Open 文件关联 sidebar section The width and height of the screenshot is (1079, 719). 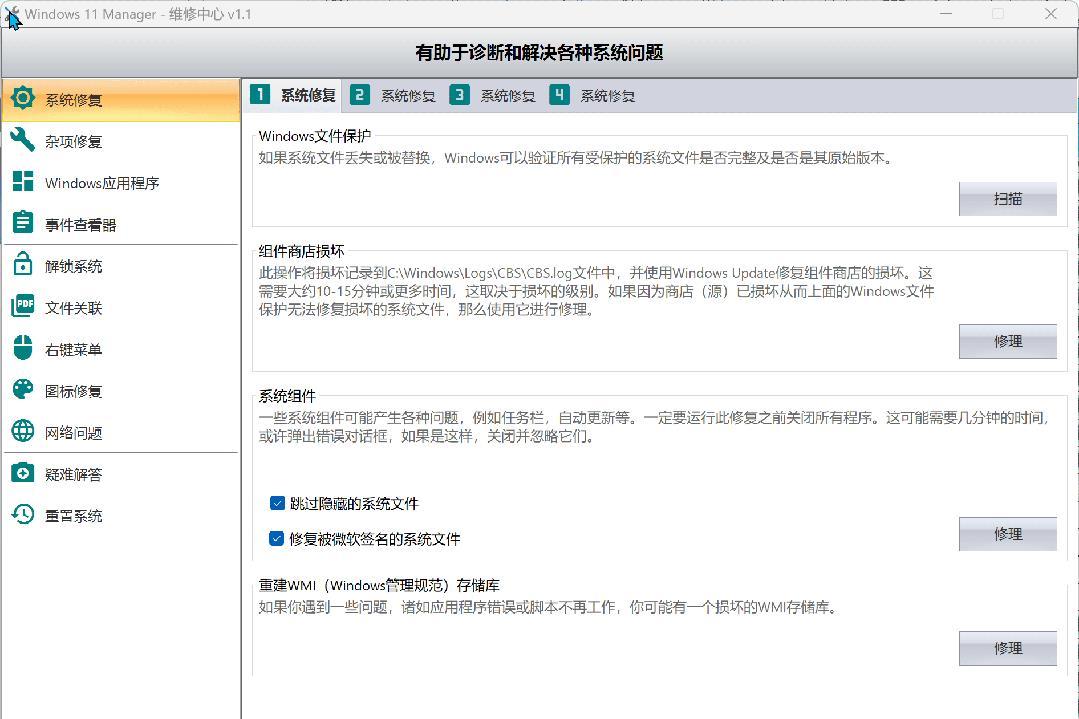tap(121, 308)
